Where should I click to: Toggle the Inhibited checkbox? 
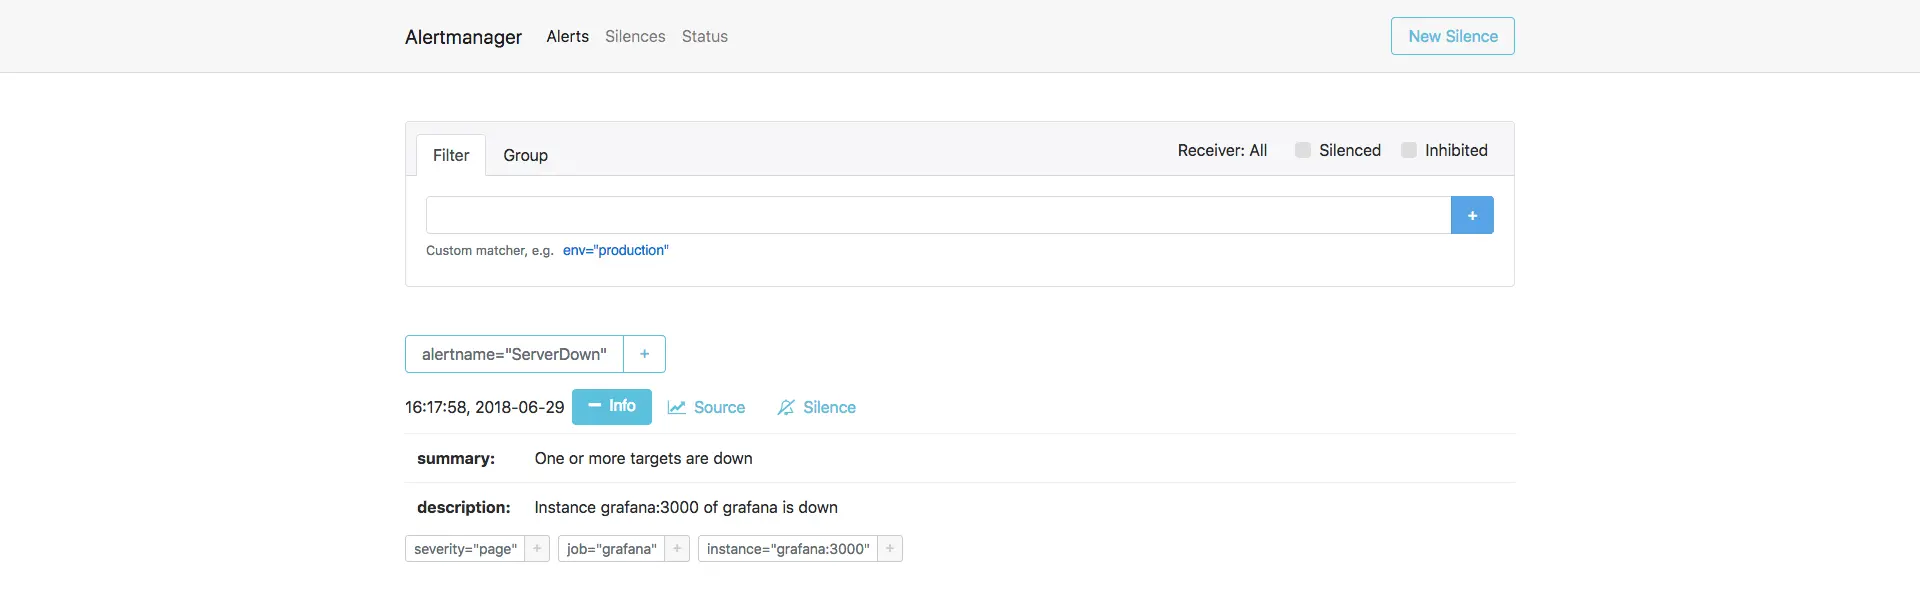click(x=1409, y=150)
